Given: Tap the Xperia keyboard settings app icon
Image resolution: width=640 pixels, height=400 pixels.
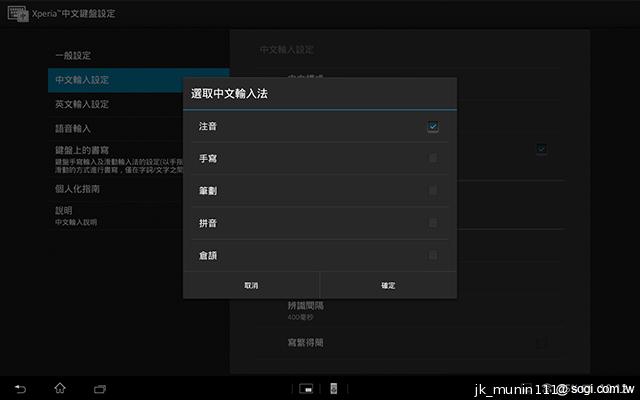Looking at the screenshot, I should coord(18,13).
